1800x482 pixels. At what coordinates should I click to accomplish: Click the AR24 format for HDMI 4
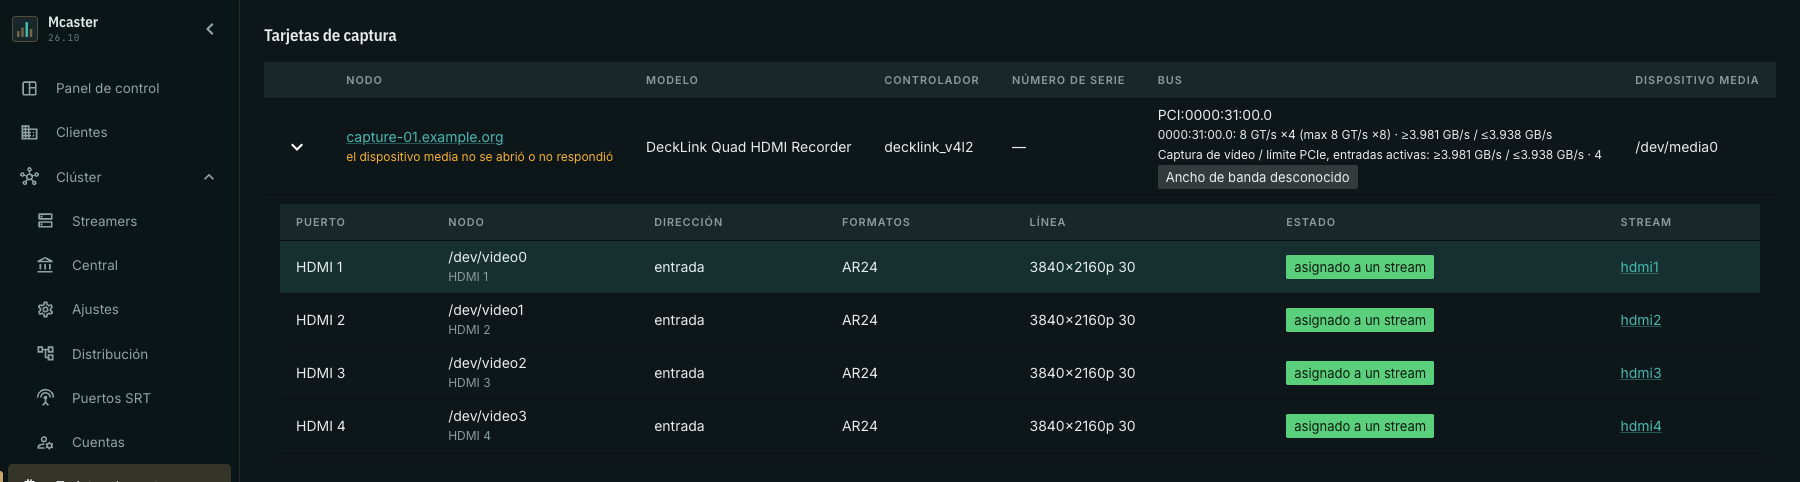tap(859, 426)
